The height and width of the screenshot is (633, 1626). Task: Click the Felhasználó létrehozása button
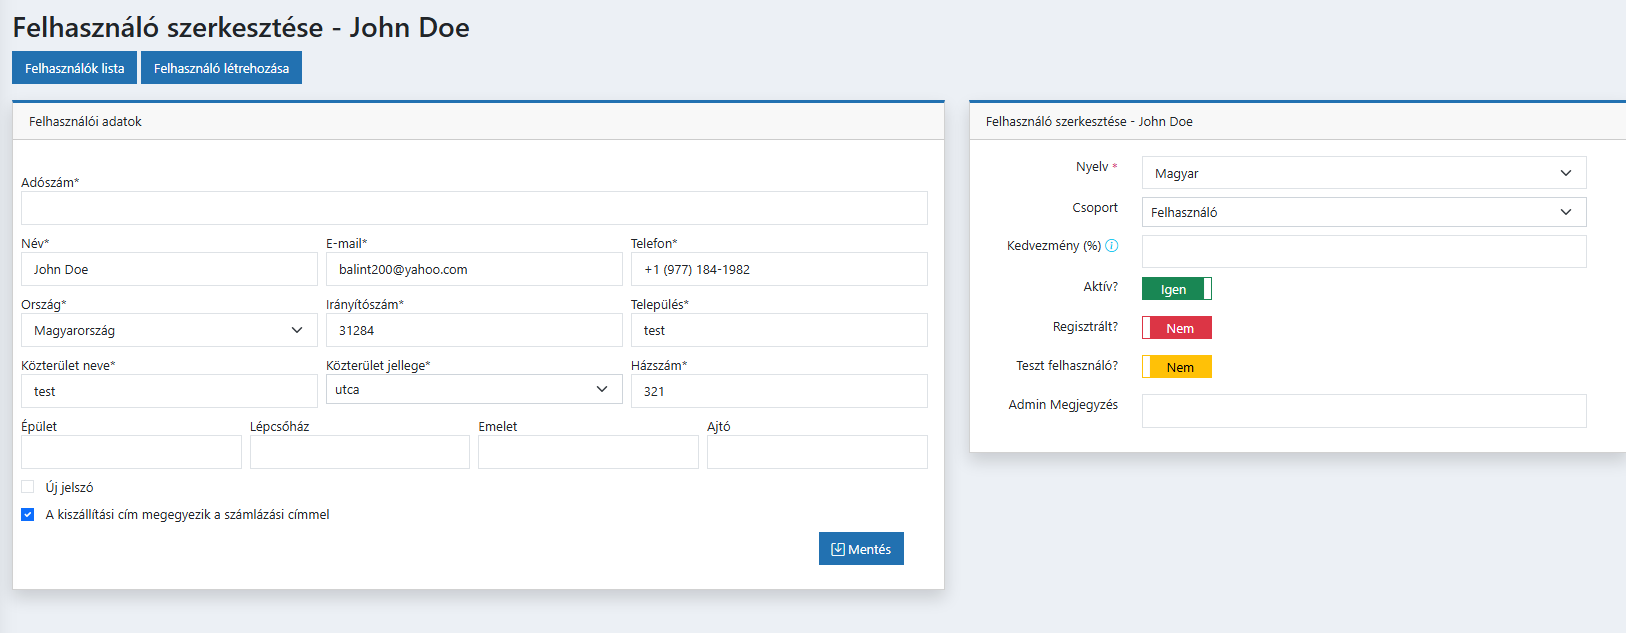[x=221, y=68]
